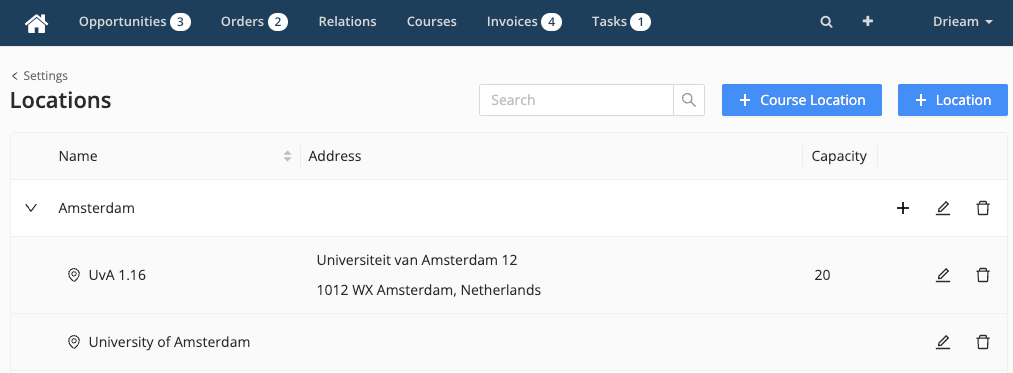Focus the Search input field
This screenshot has height=373, width=1013.
[x=576, y=100]
